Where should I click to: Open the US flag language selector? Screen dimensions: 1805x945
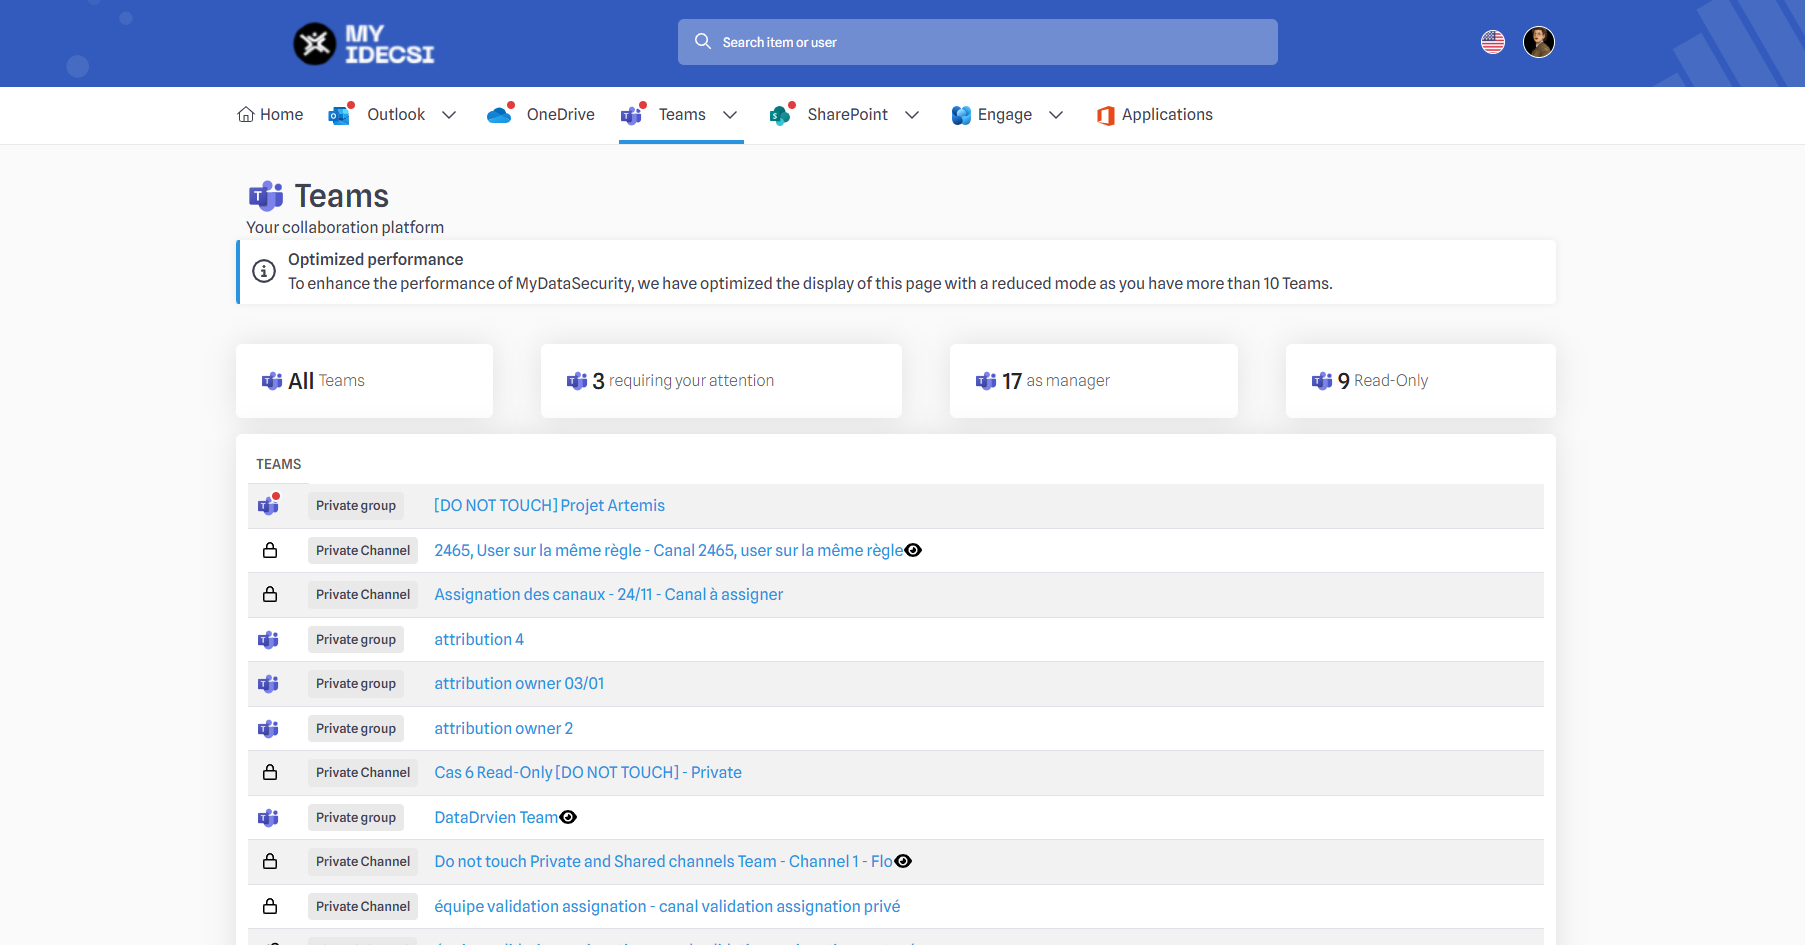(1492, 42)
